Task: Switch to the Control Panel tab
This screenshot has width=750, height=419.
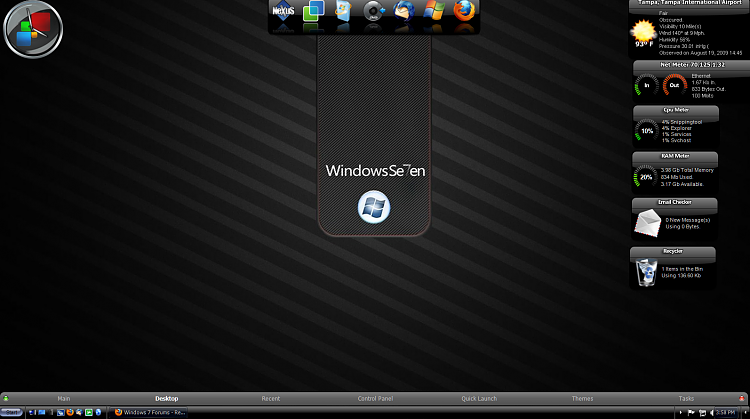Action: pyautogui.click(x=375, y=398)
